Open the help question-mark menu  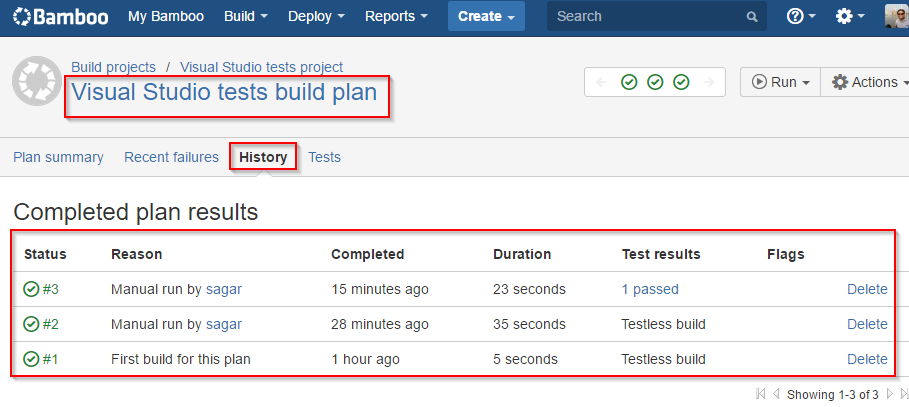(x=801, y=16)
